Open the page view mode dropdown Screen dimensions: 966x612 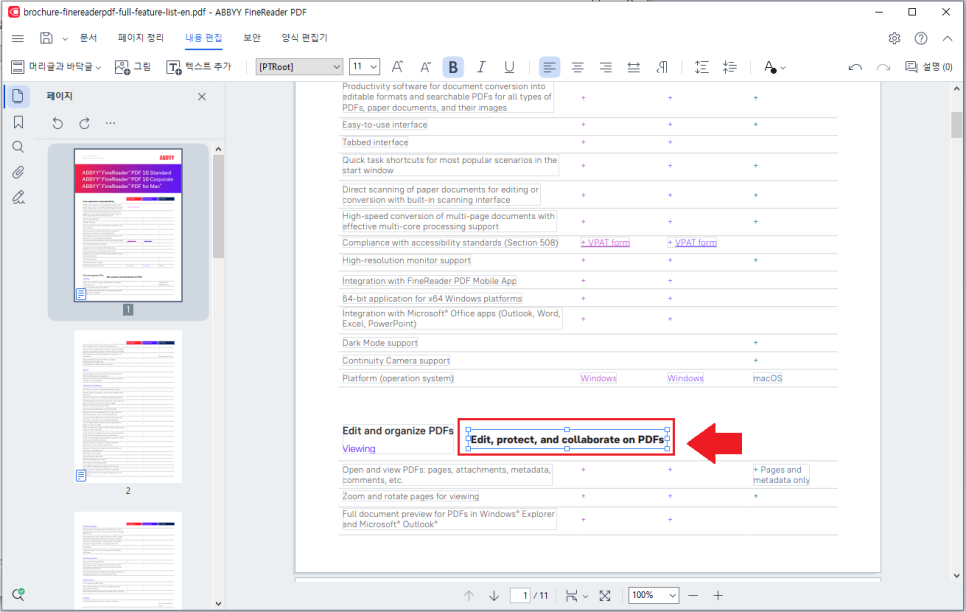[577, 595]
